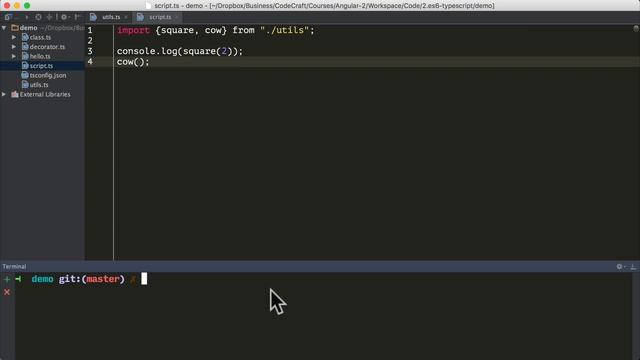Click the External Libraries icon
This screenshot has height=360, width=640.
coord(15,94)
